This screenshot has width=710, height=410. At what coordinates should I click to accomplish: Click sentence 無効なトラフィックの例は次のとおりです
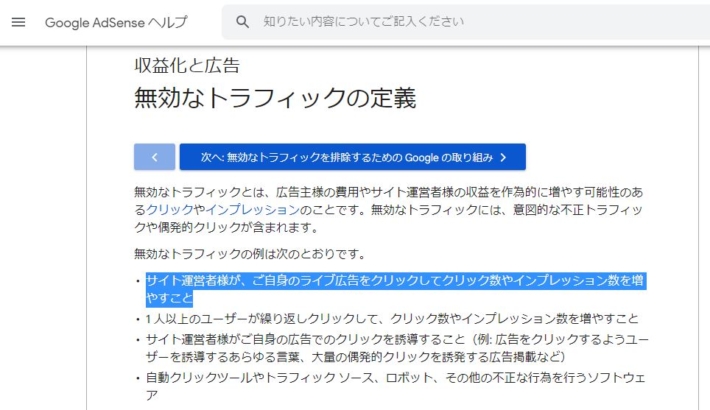pos(250,254)
